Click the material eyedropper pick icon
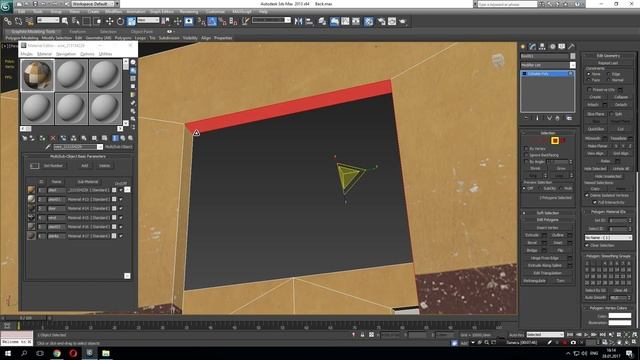The width and height of the screenshot is (640, 360). (48, 147)
